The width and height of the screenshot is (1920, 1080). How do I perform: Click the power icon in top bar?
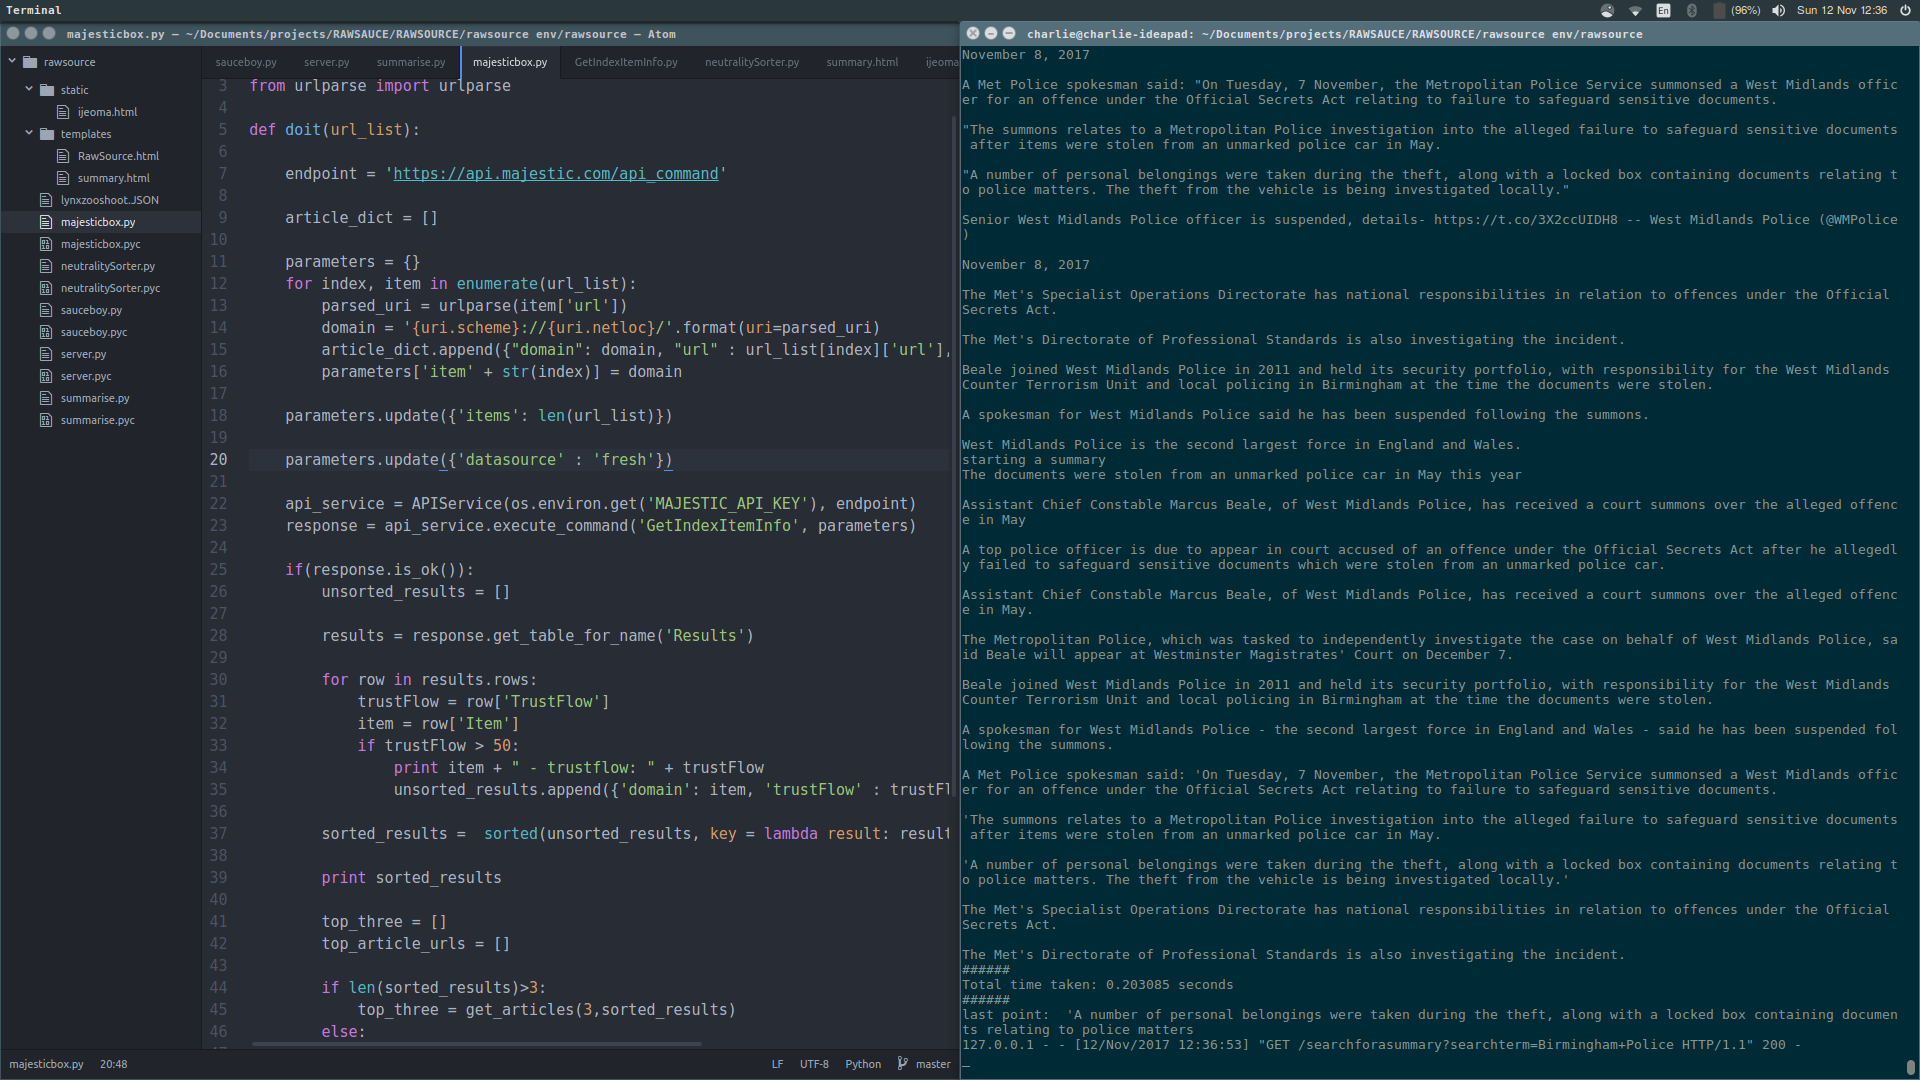pyautogui.click(x=1905, y=10)
